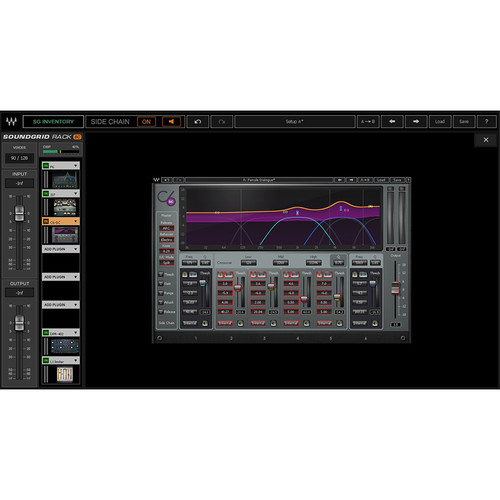The image size is (500, 500).
Task: Click band 6 side chain listen icon
Action: pos(375,323)
